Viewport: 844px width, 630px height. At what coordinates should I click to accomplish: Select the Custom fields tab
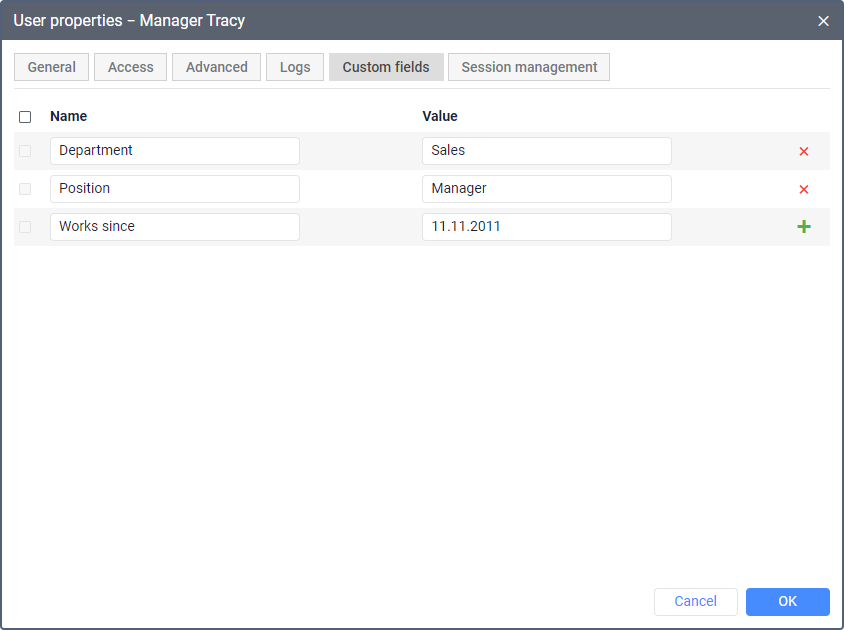tap(386, 67)
